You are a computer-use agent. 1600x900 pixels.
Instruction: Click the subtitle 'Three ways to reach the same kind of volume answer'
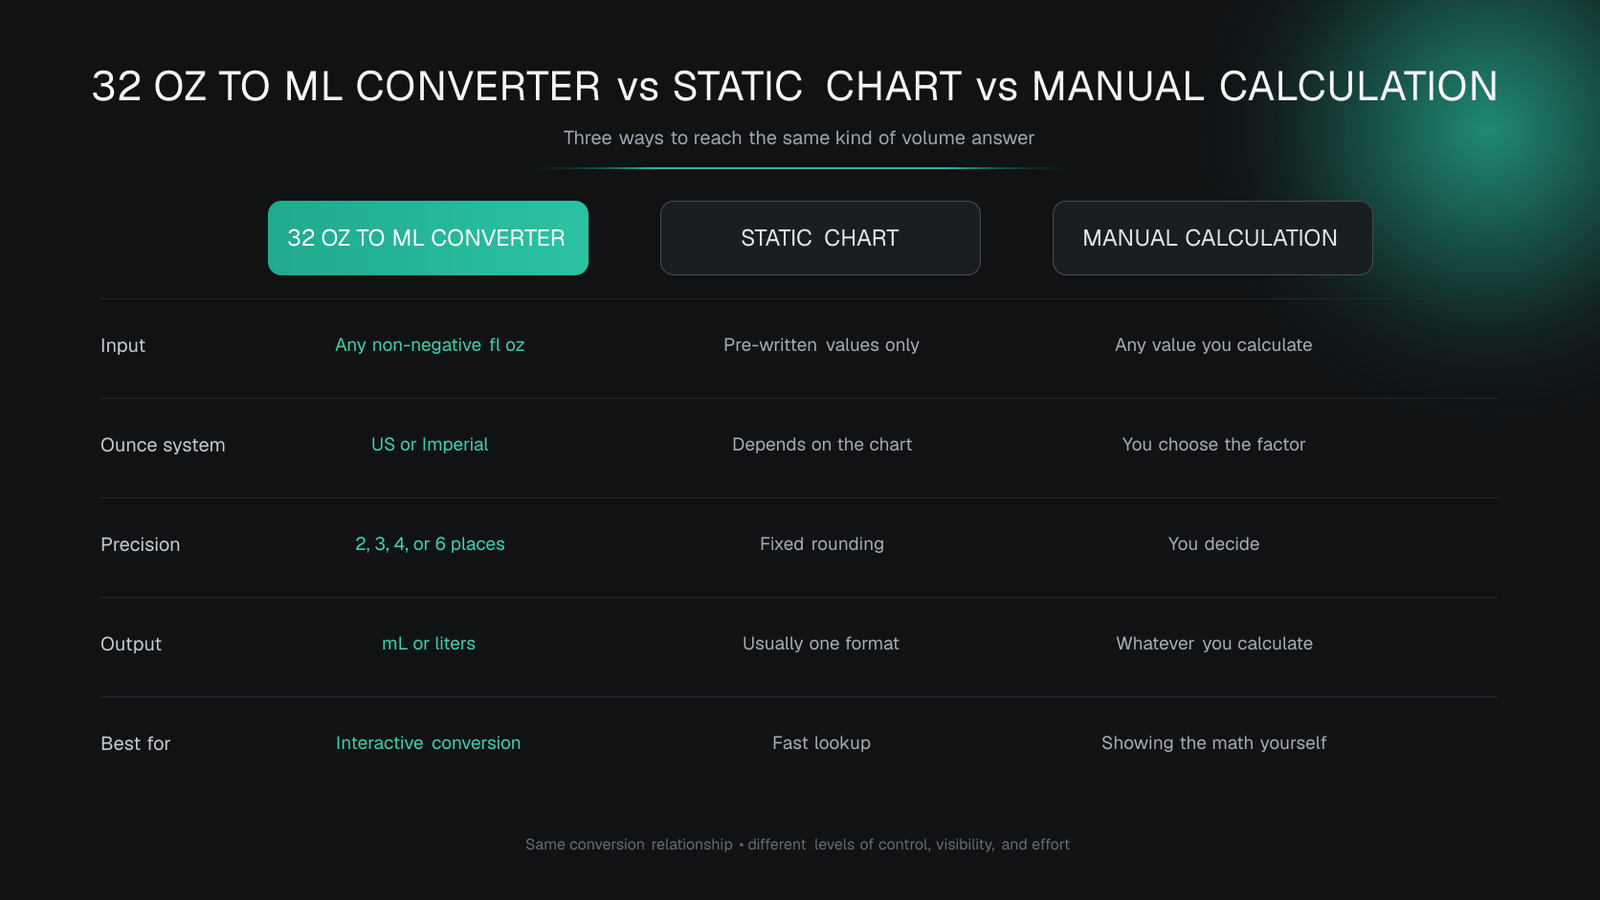click(799, 138)
